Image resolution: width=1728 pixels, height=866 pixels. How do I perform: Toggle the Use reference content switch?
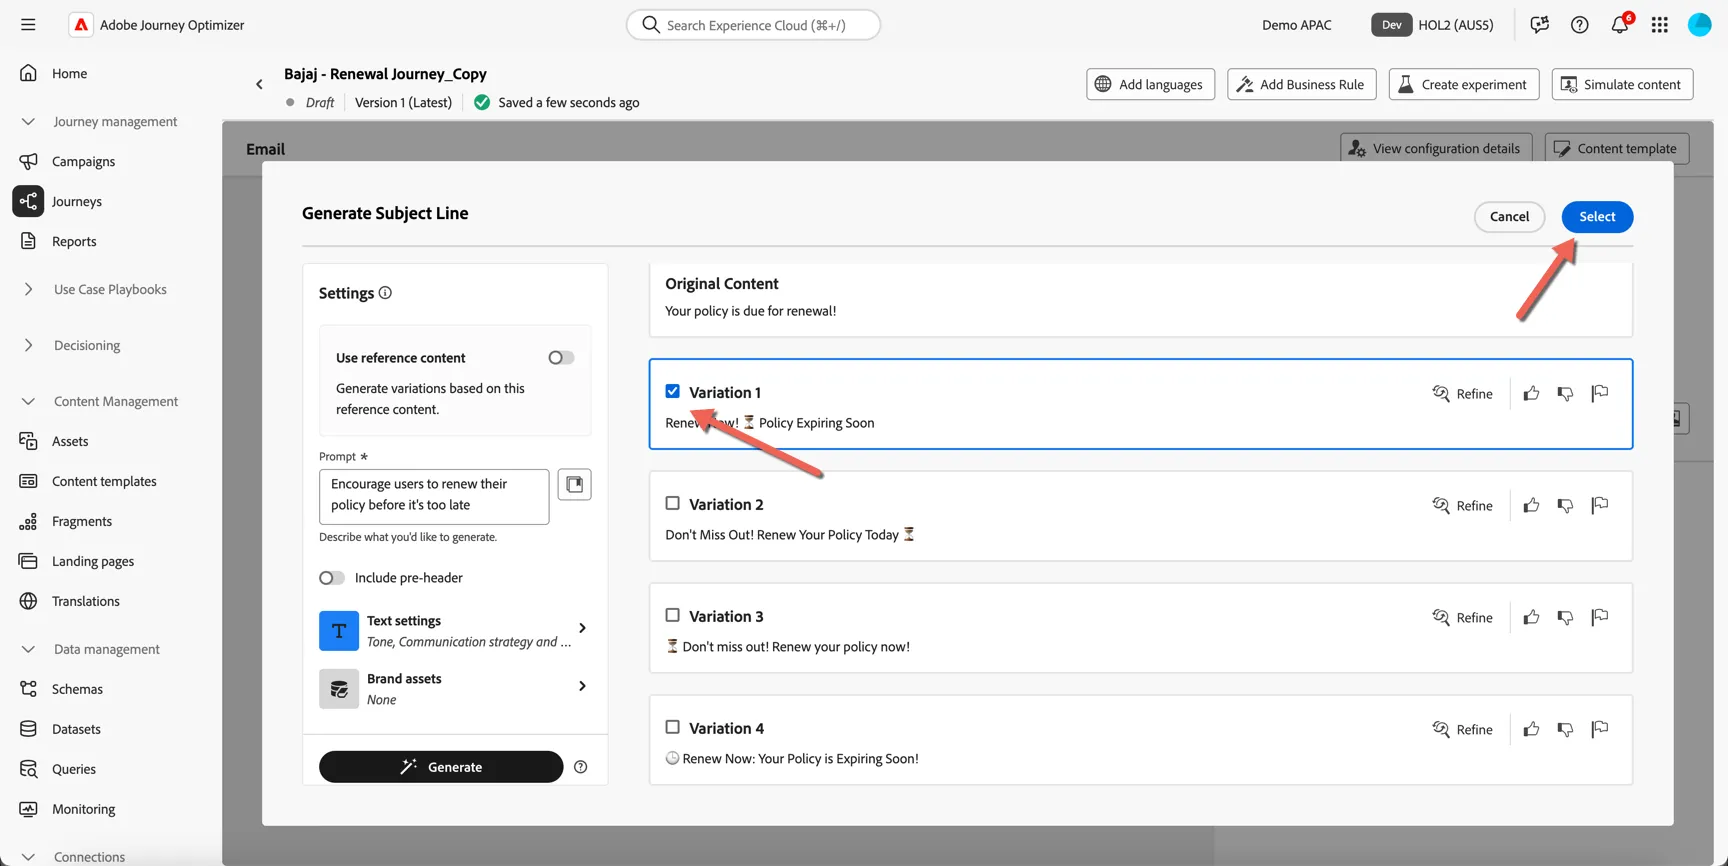pos(561,358)
